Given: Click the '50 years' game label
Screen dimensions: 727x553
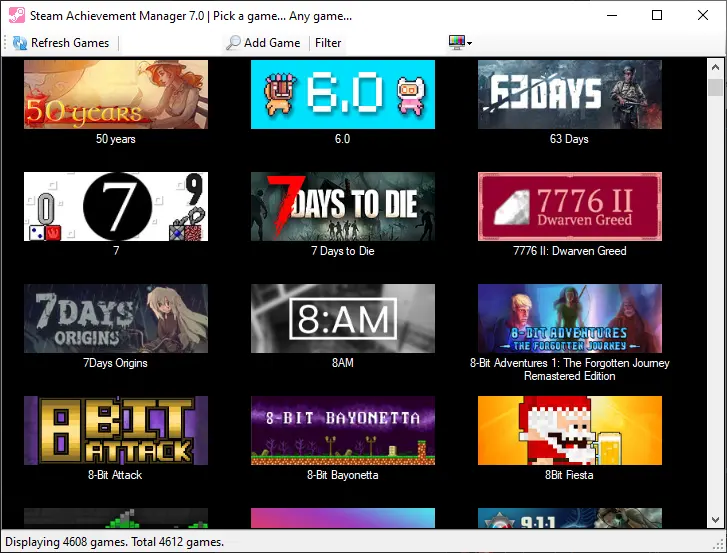Looking at the screenshot, I should coord(115,139).
